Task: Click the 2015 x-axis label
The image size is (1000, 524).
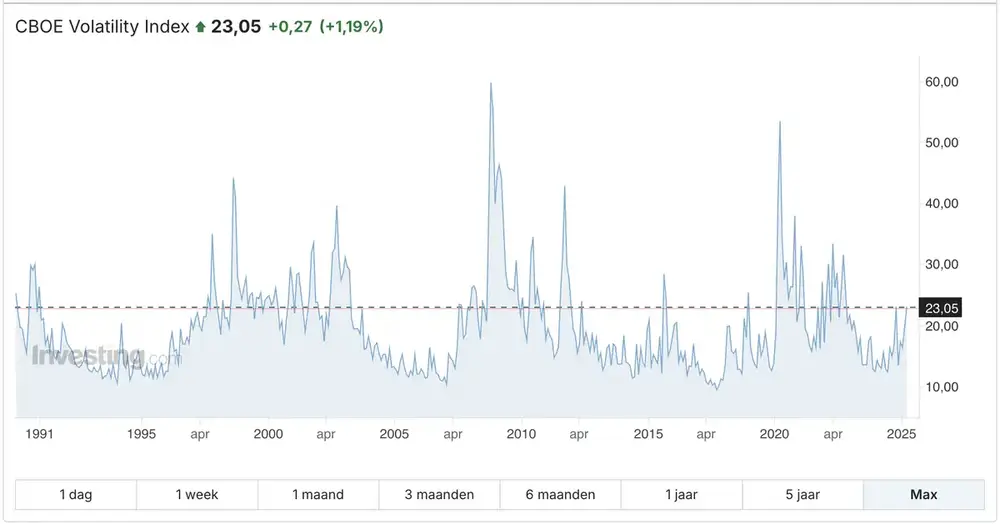Action: (x=649, y=434)
